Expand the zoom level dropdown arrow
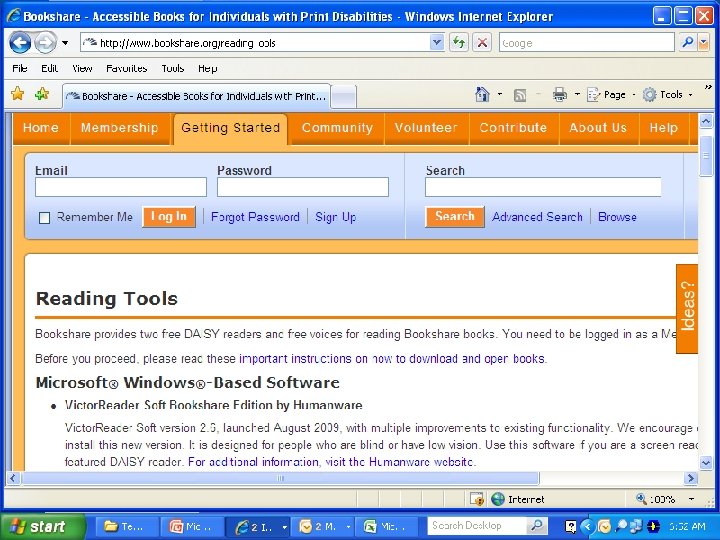Screen dimensions: 720x540 tap(691, 499)
